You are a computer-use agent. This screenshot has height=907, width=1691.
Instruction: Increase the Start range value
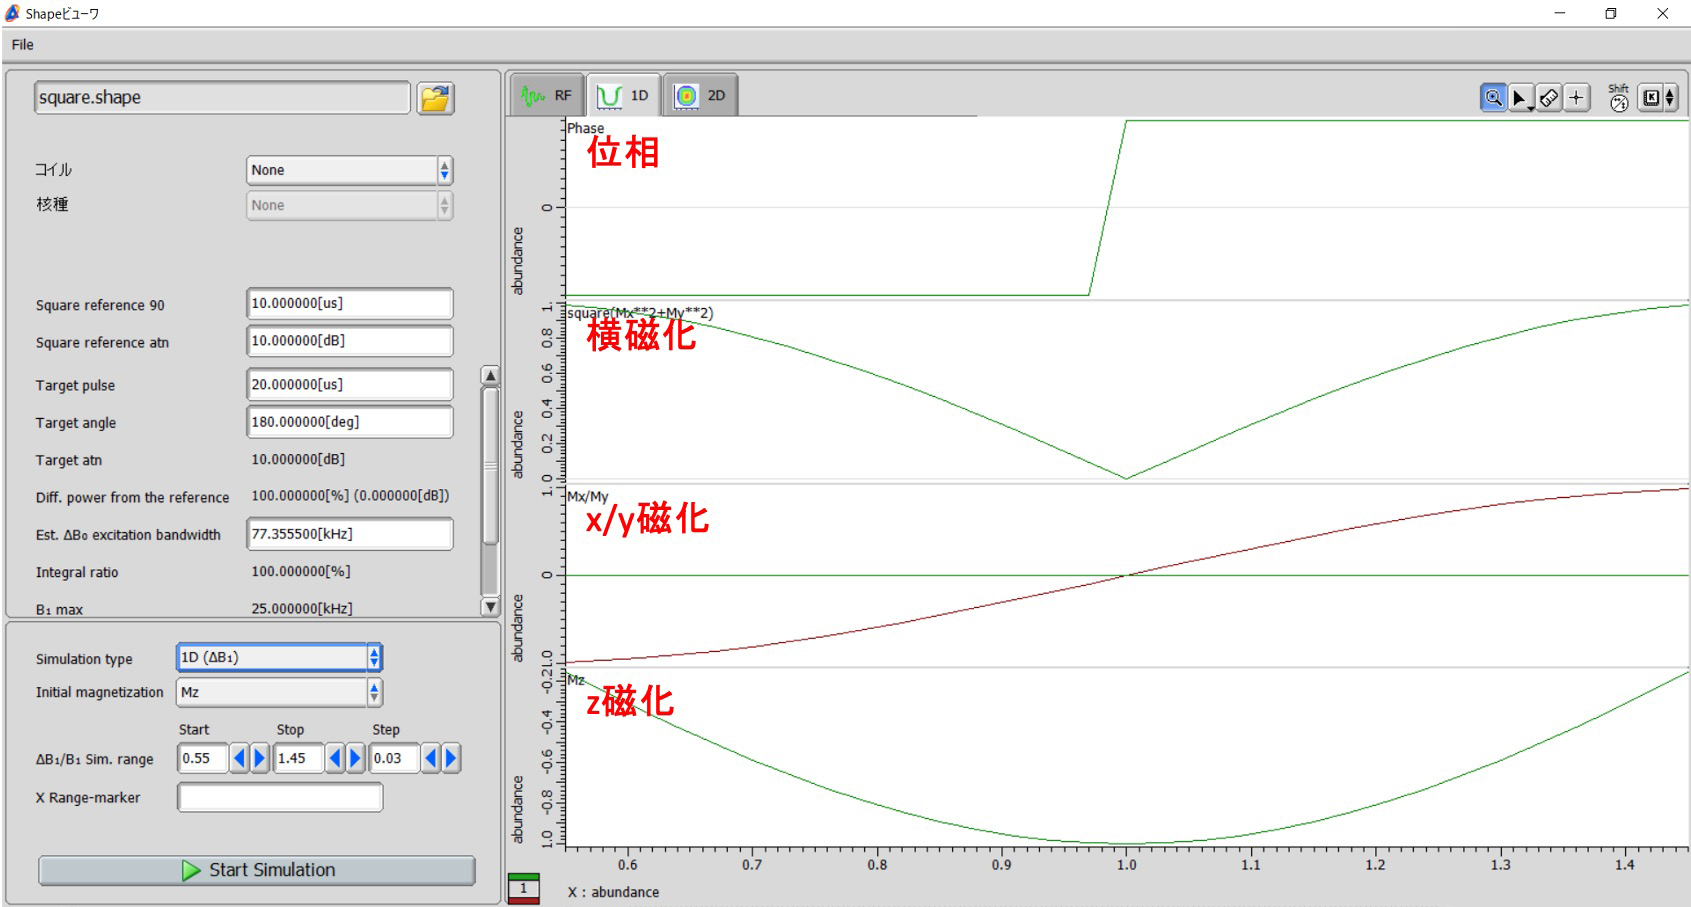(259, 758)
